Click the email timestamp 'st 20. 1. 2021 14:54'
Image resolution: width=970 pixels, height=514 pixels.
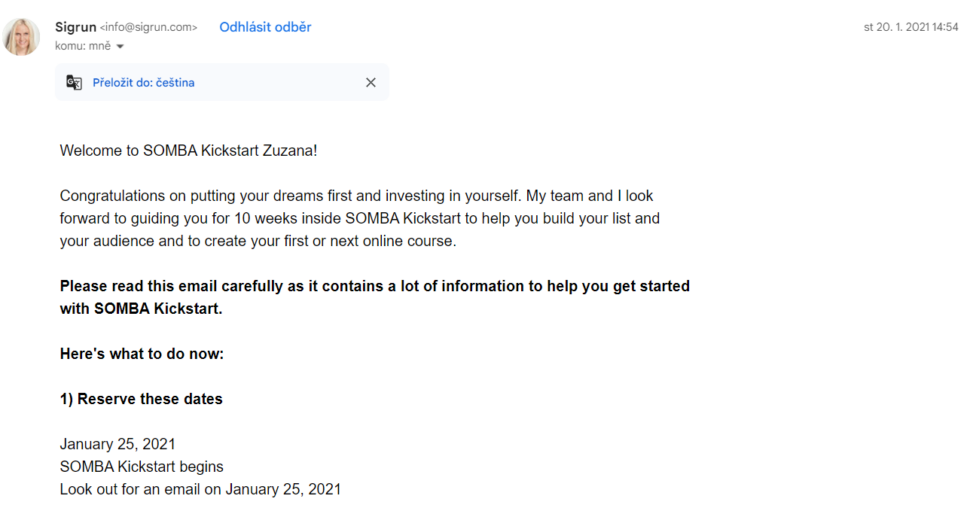pos(911,28)
